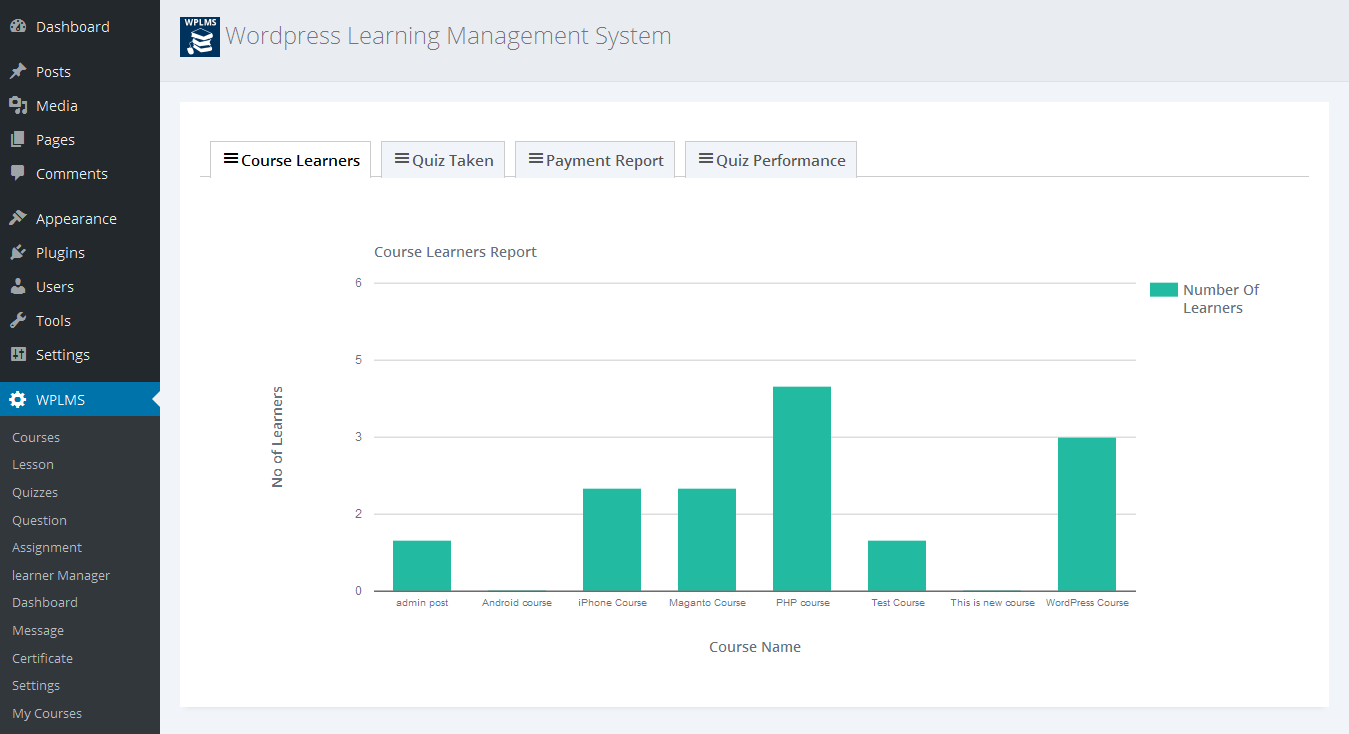Go to the Certificate submenu link
The image size is (1349, 734).
(42, 658)
